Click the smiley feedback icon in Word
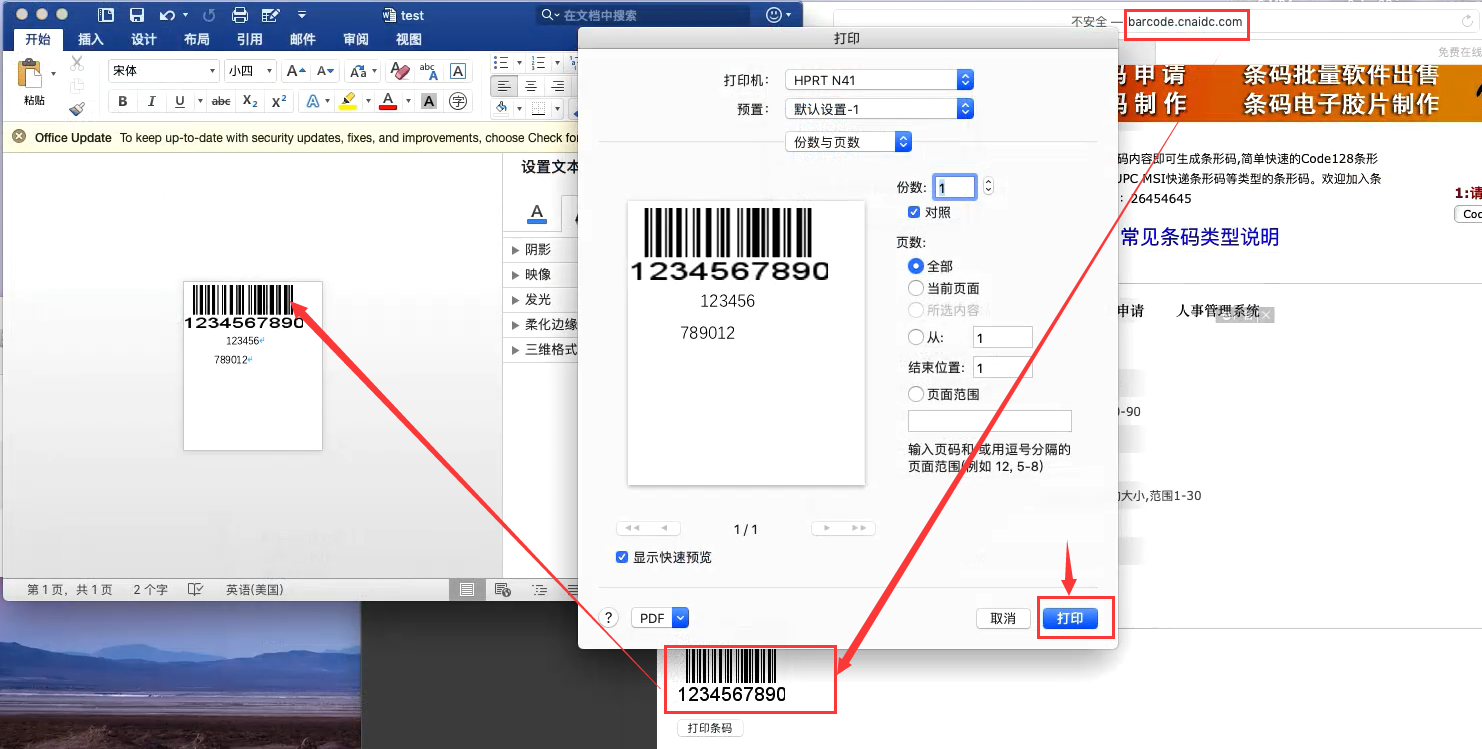The width and height of the screenshot is (1482, 749). pyautogui.click(x=773, y=15)
